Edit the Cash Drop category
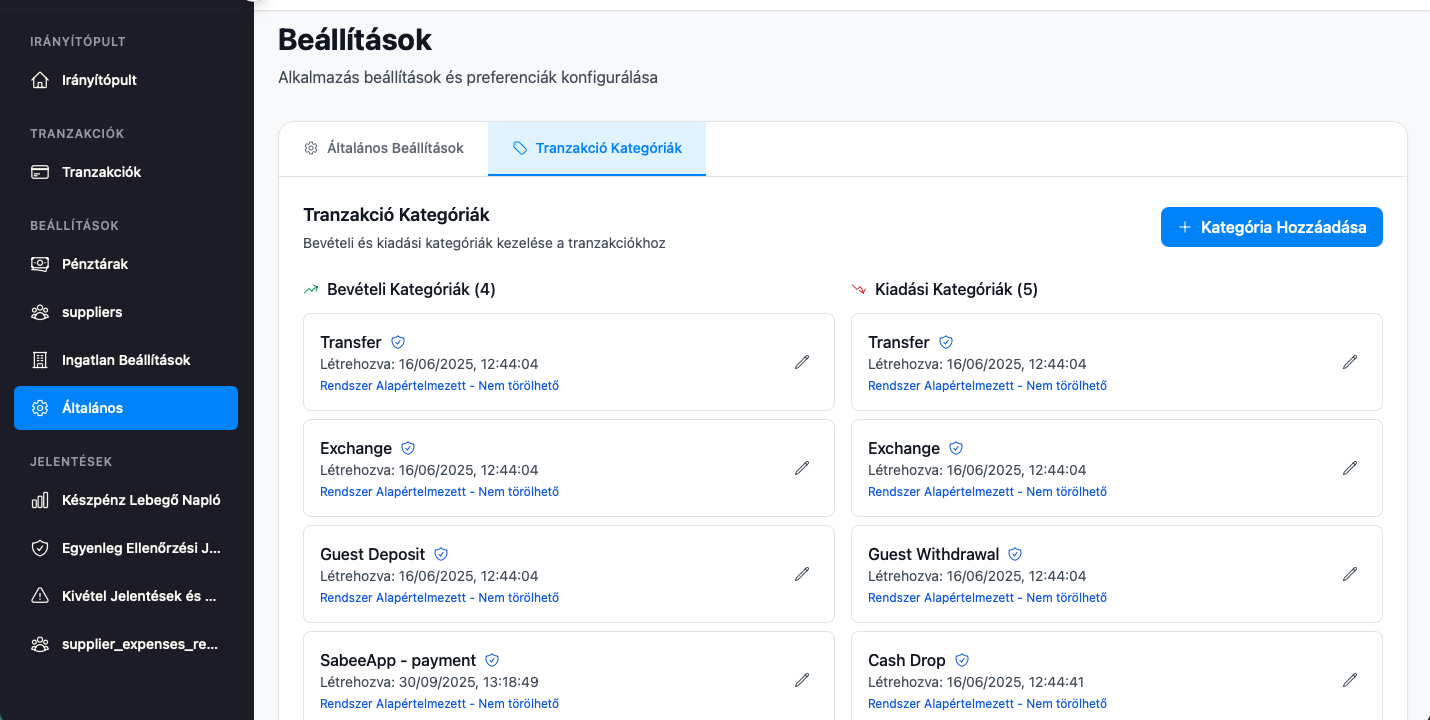This screenshot has width=1430, height=720. pos(1349,680)
